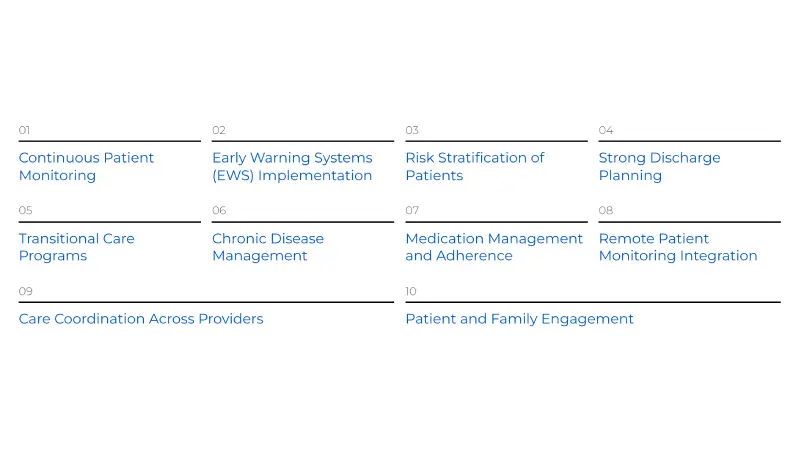Click the 04 section number
Screen dimensions: 800x460
pos(606,130)
